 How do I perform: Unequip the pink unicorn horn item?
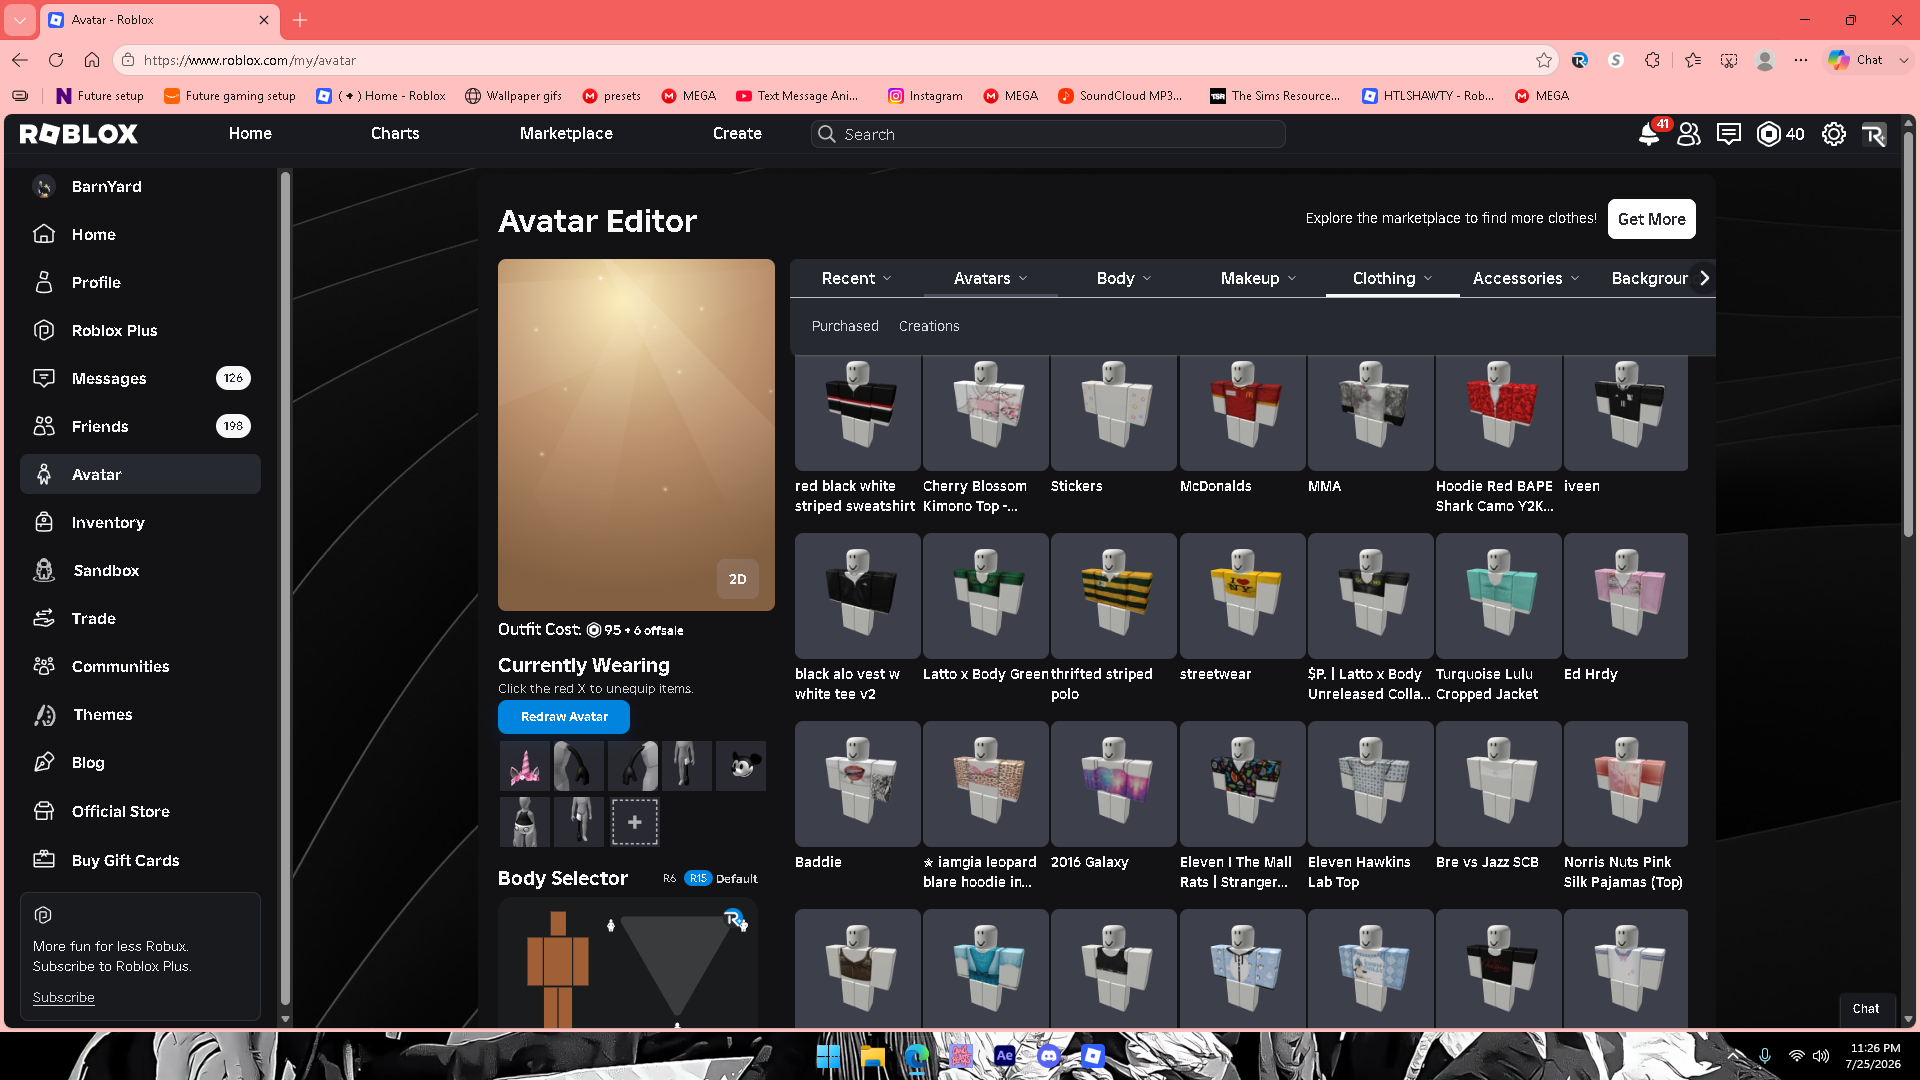(x=525, y=766)
